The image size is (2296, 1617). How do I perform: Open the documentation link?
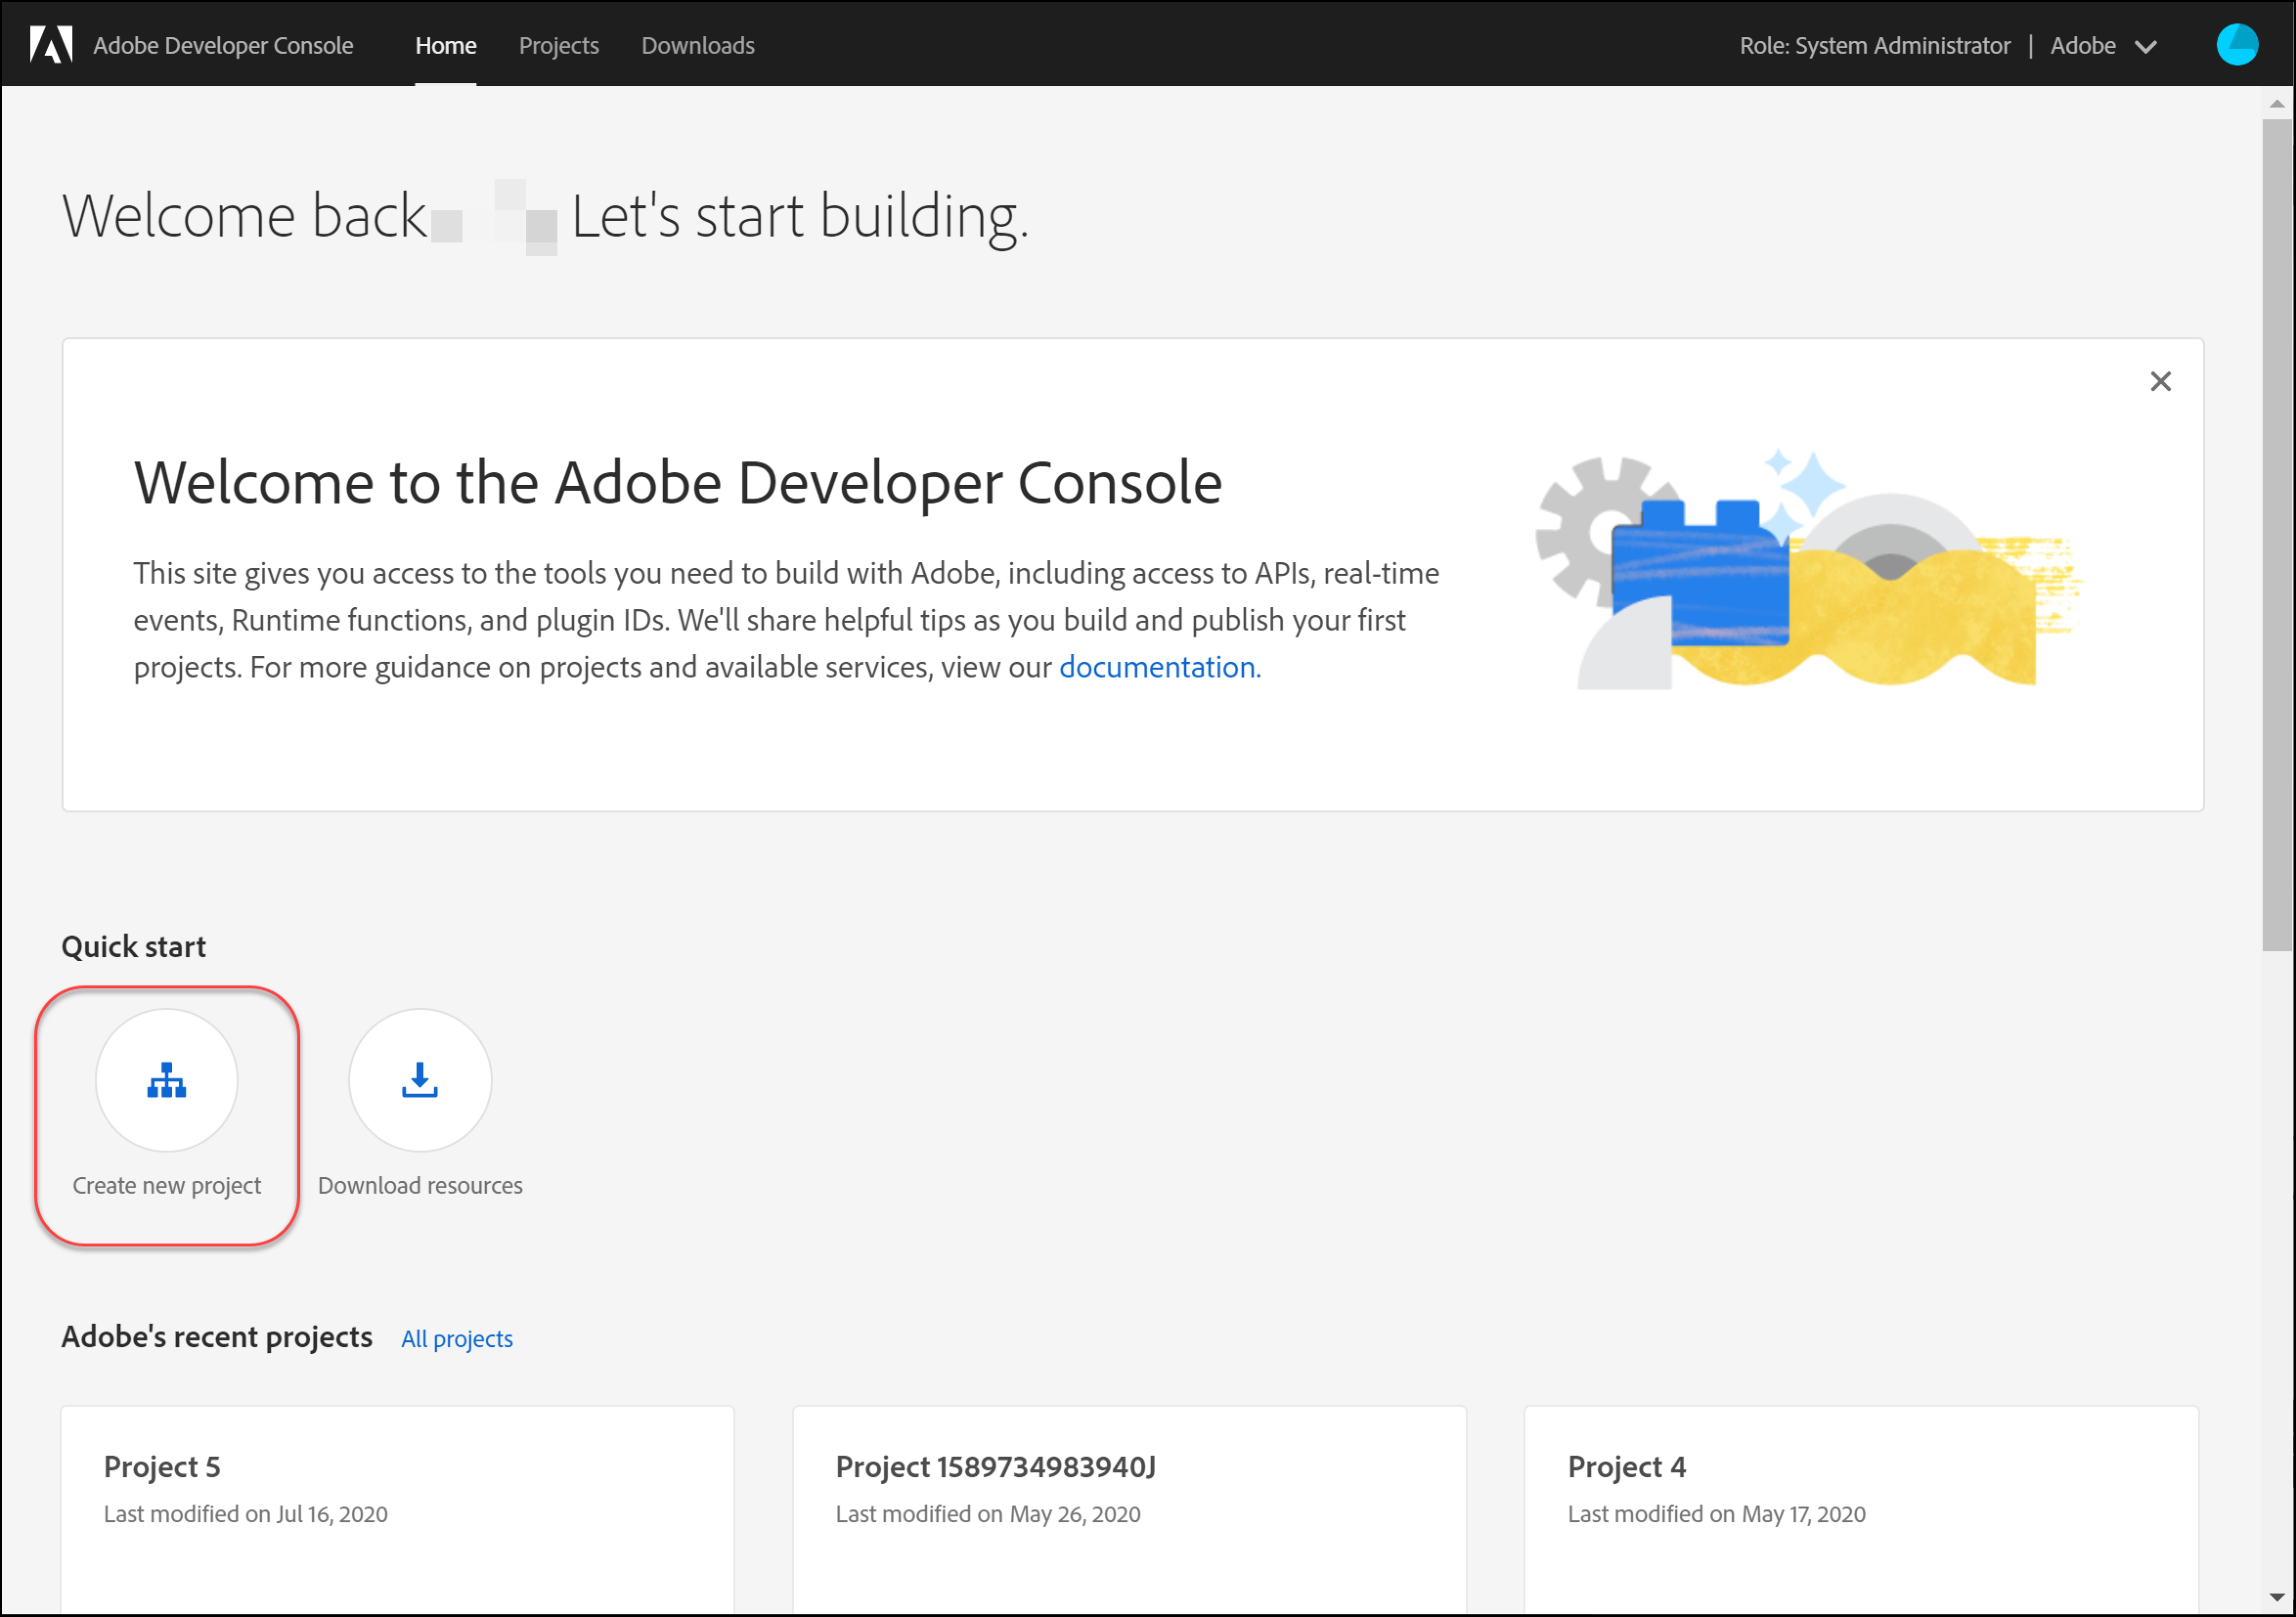(x=1159, y=667)
